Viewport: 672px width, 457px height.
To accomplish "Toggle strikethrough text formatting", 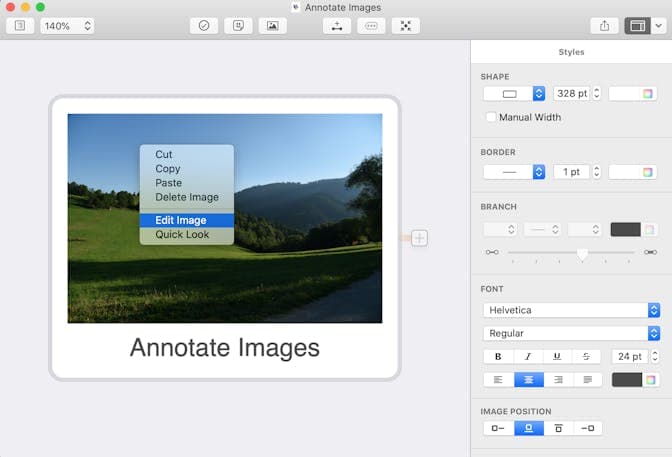I will point(586,357).
